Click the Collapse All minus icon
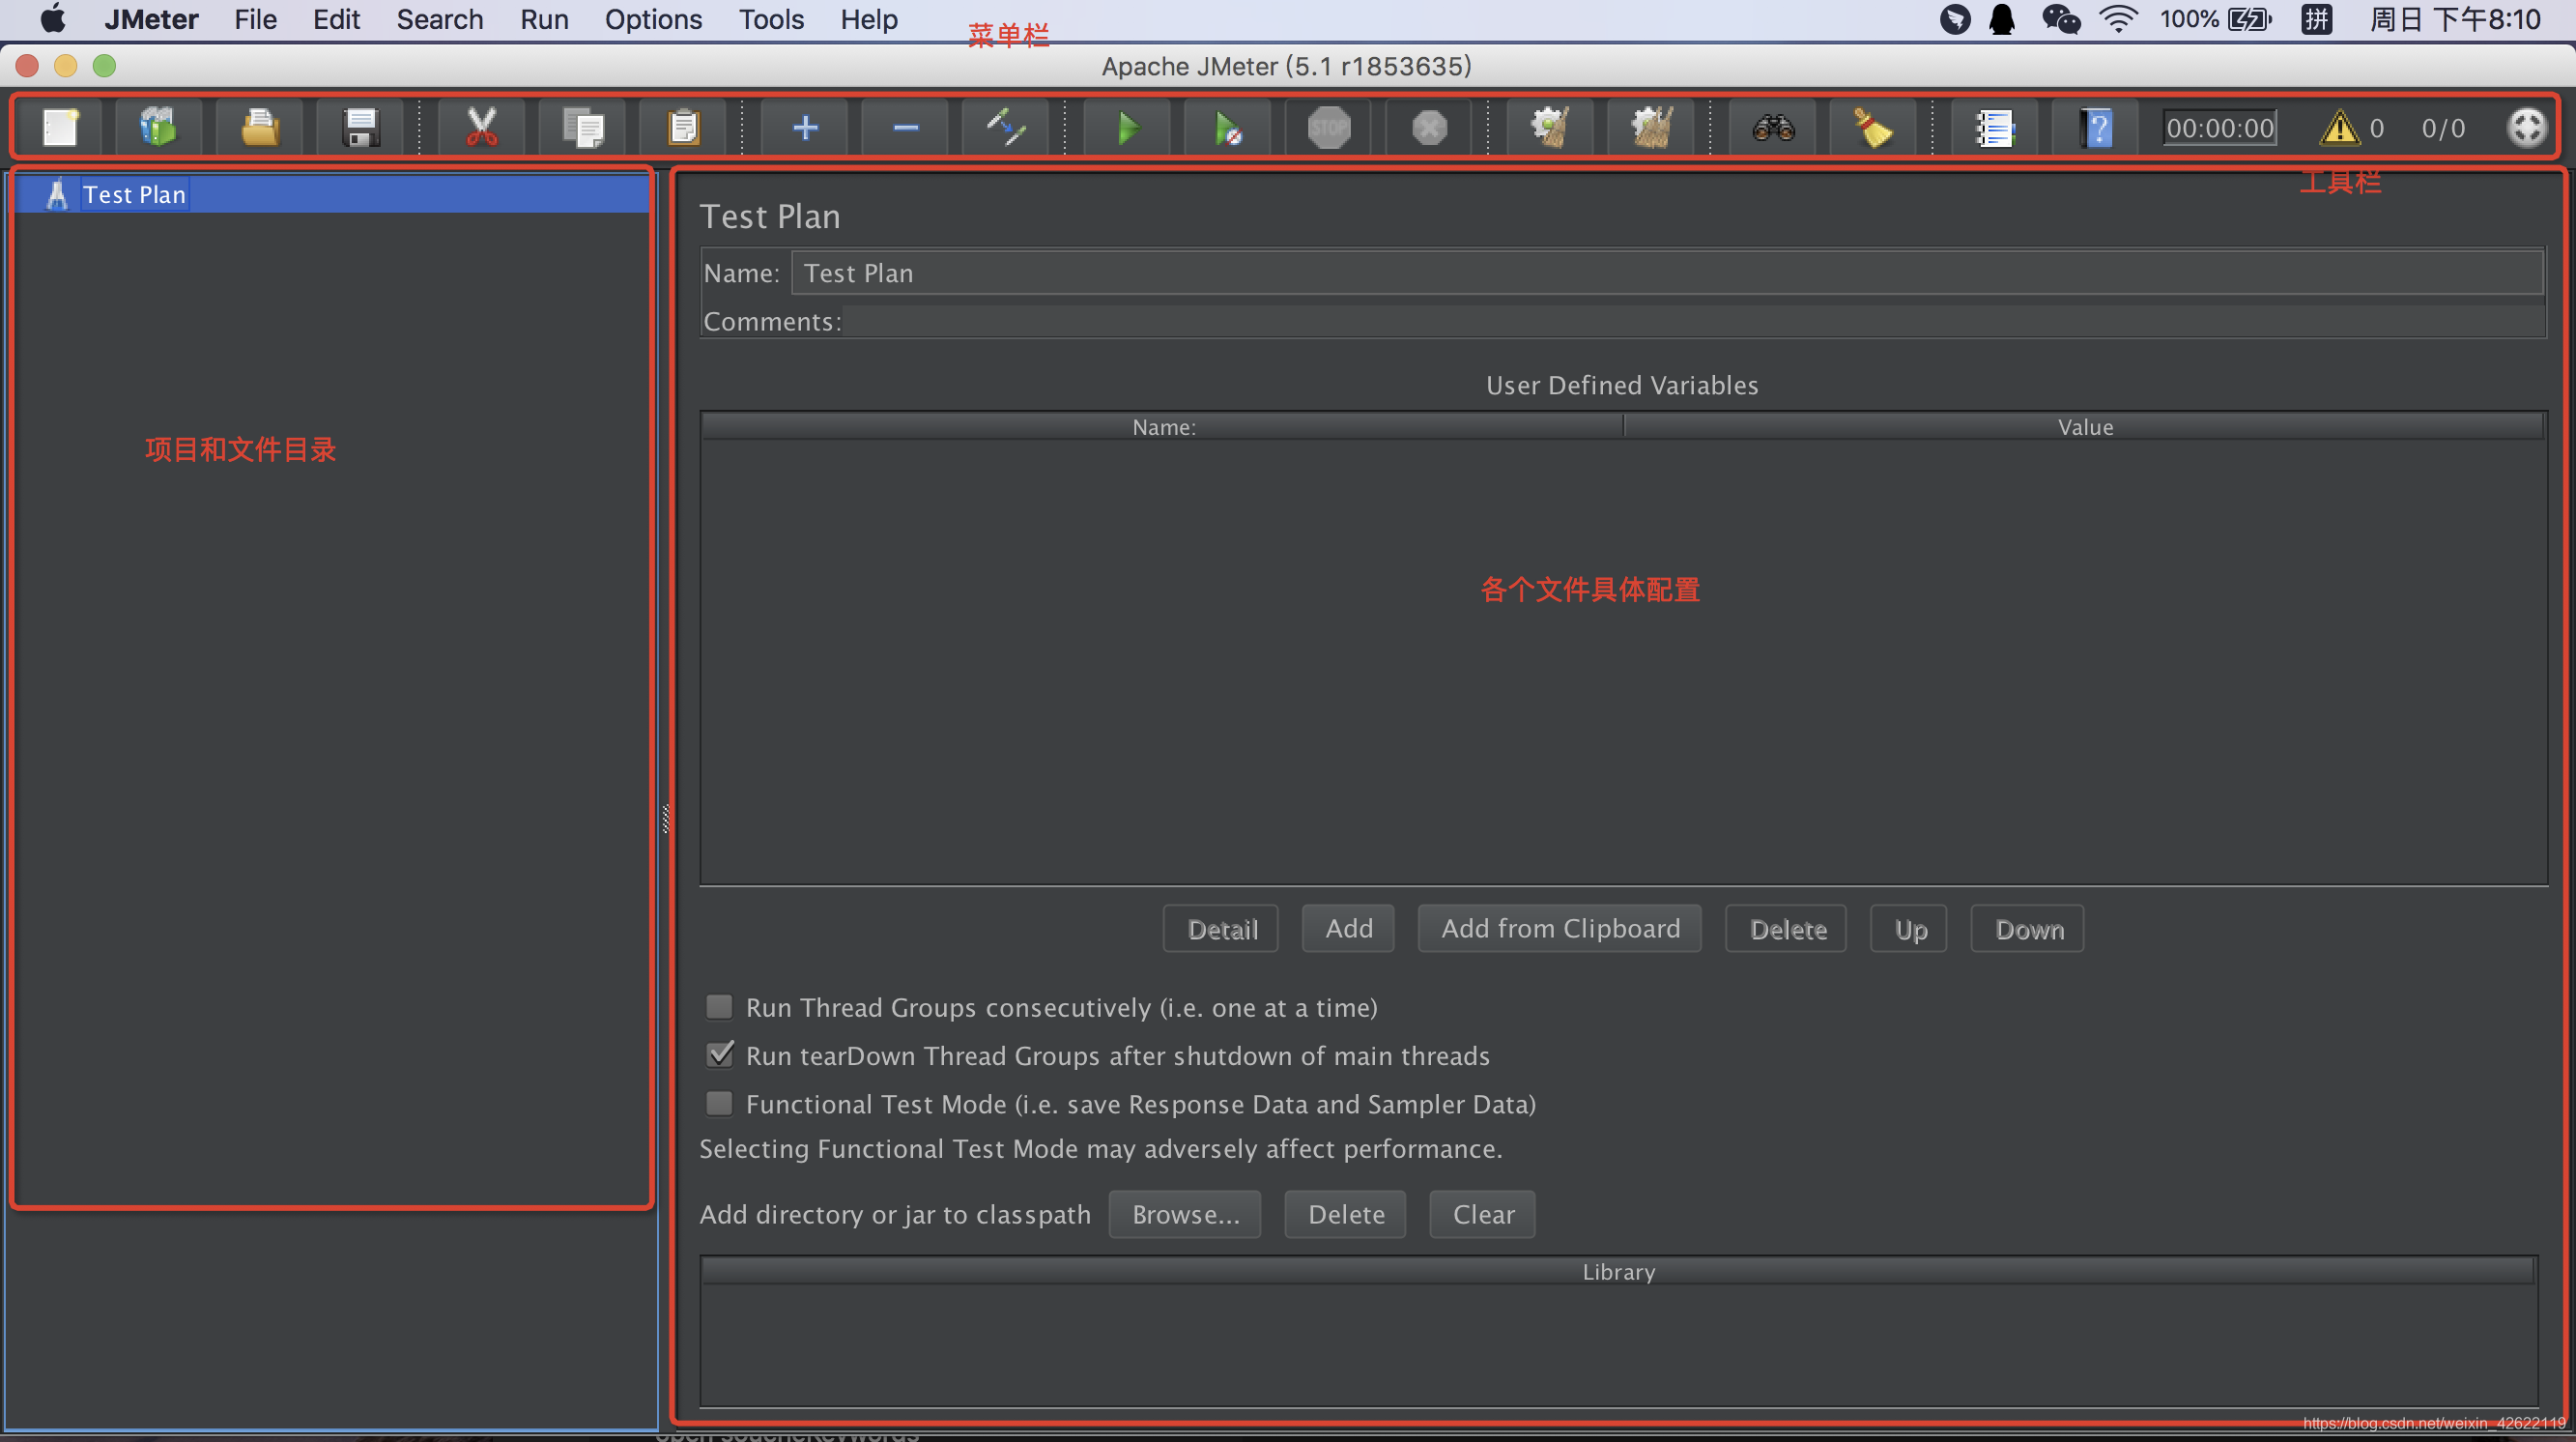 tap(906, 128)
